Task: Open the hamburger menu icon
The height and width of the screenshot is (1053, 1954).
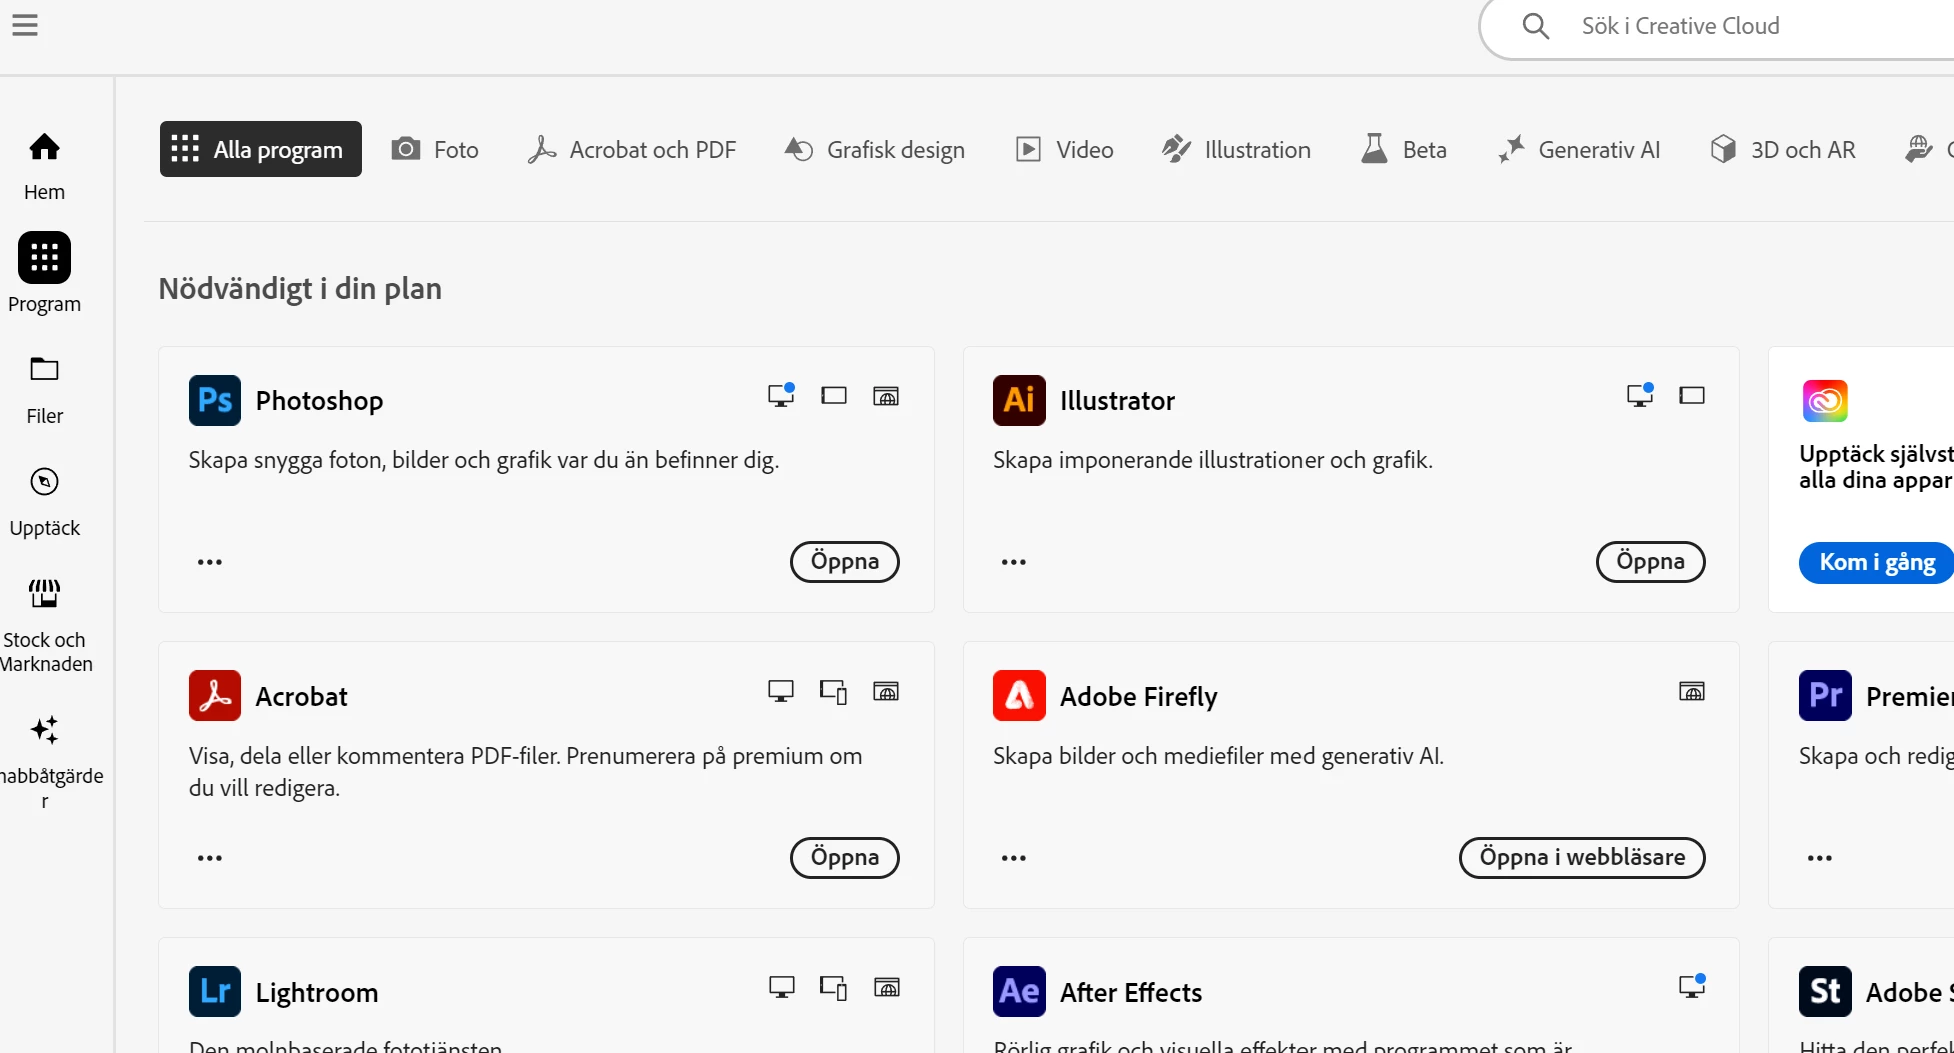Action: tap(25, 25)
